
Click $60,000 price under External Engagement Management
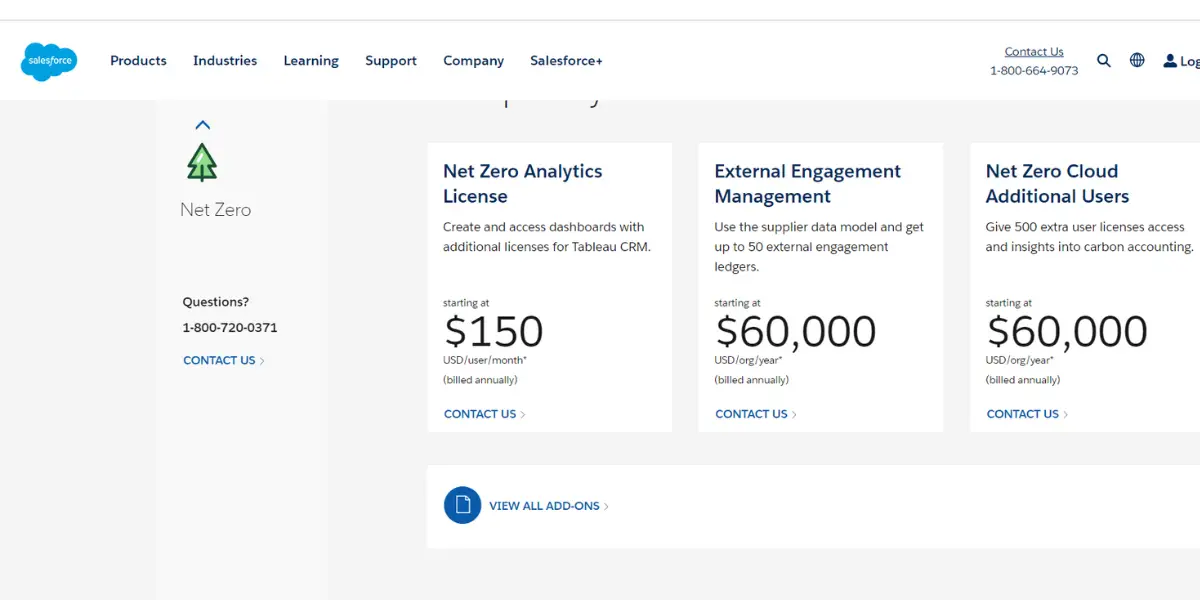point(796,331)
